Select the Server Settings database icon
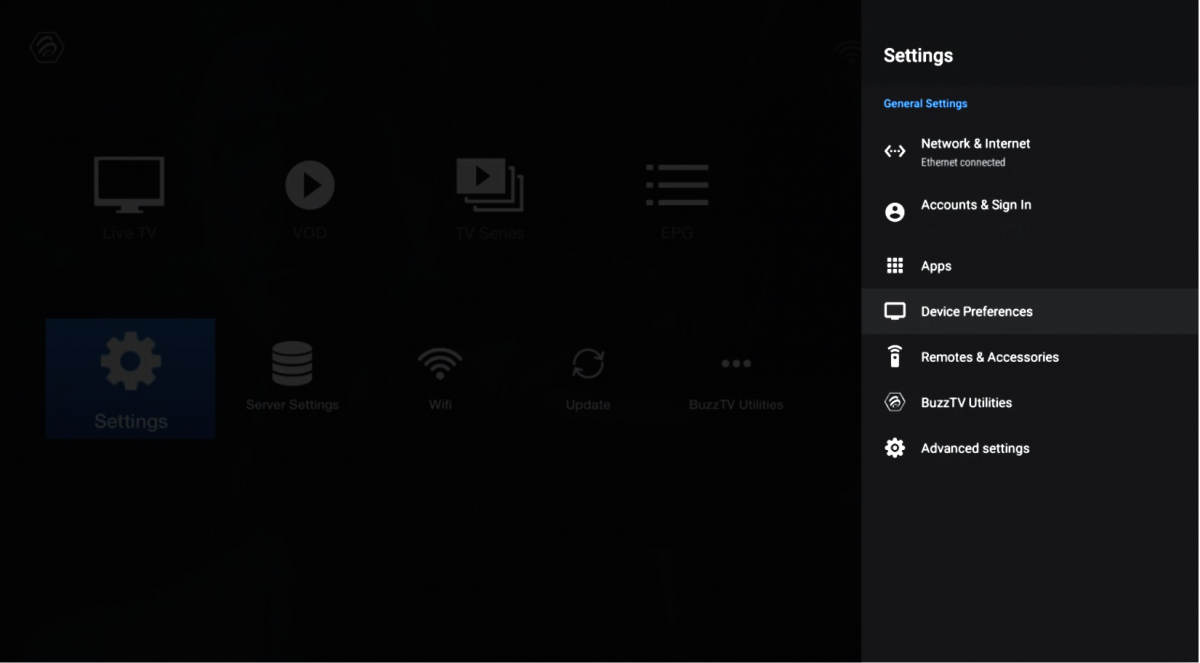 click(292, 363)
